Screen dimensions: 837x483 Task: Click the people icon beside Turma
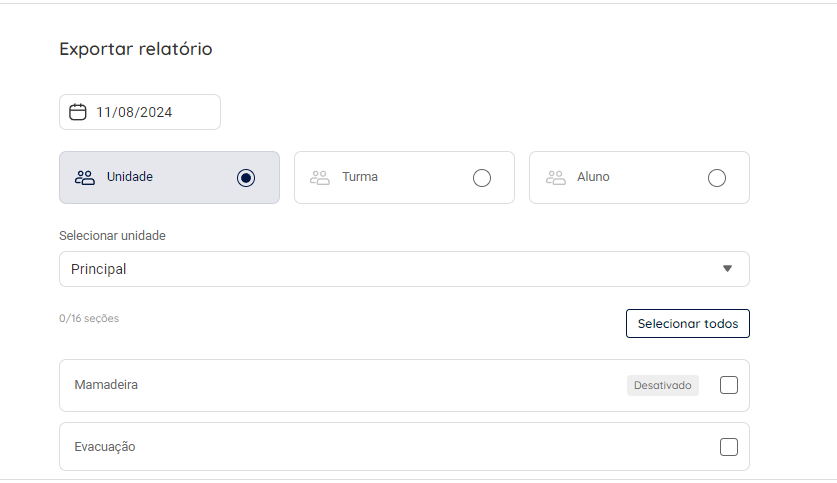pos(320,178)
